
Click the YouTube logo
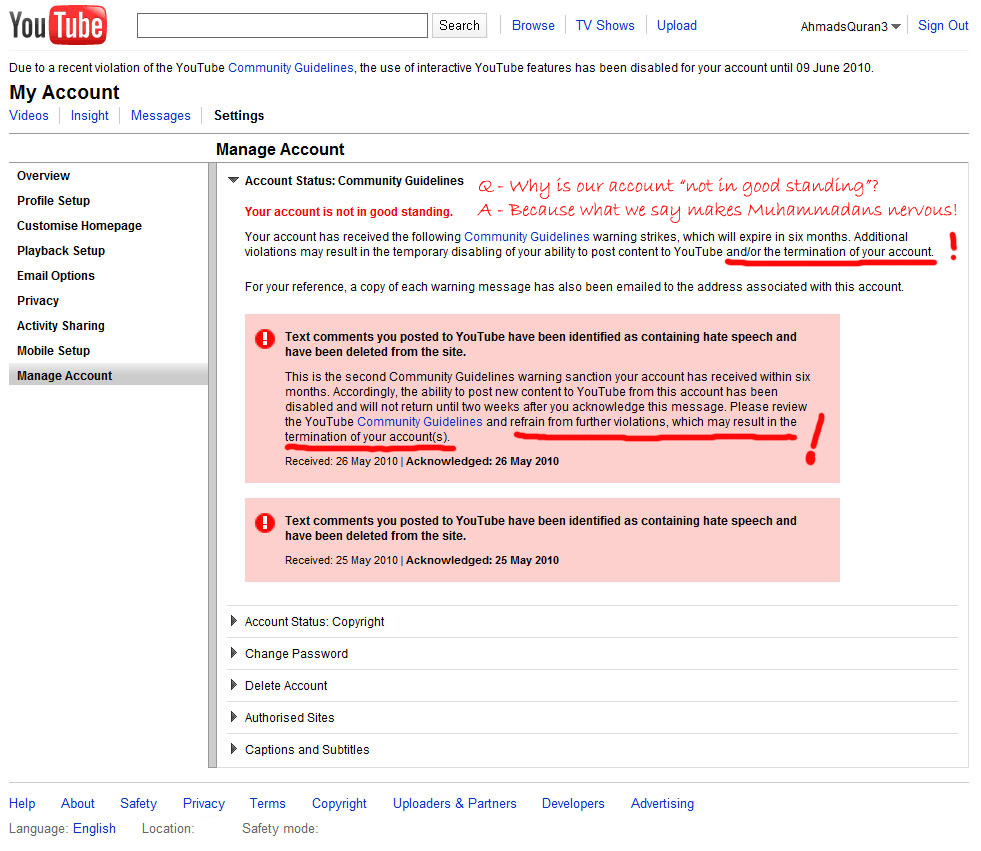pos(58,25)
